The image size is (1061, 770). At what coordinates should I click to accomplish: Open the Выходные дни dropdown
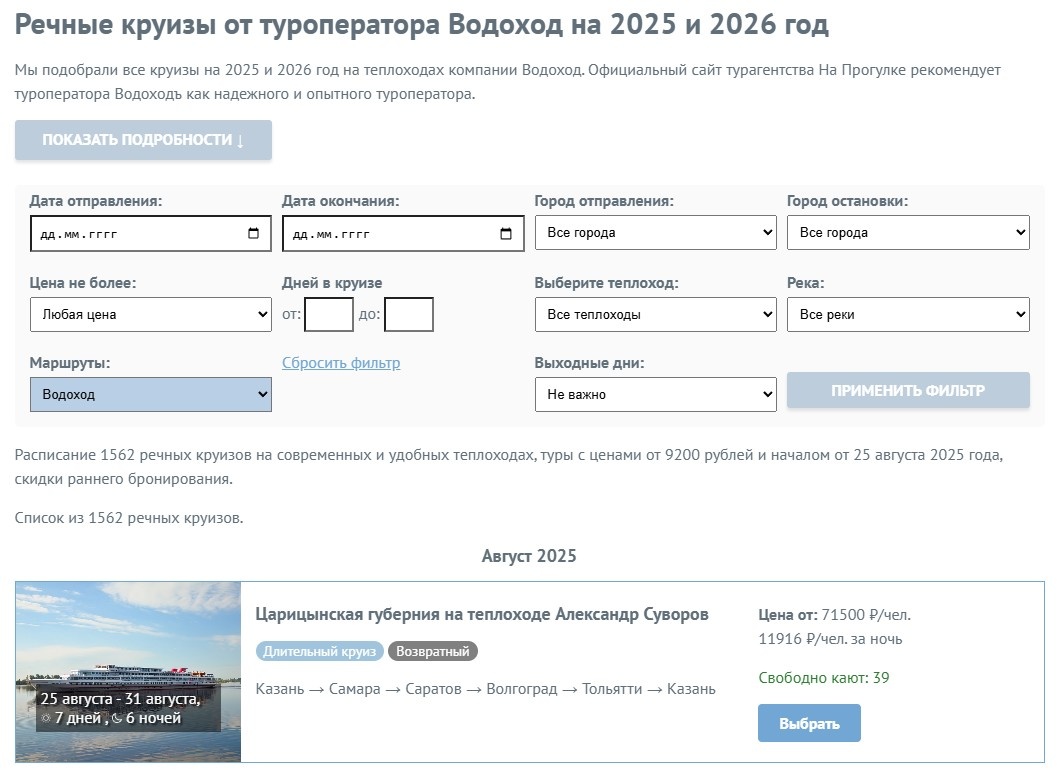655,393
